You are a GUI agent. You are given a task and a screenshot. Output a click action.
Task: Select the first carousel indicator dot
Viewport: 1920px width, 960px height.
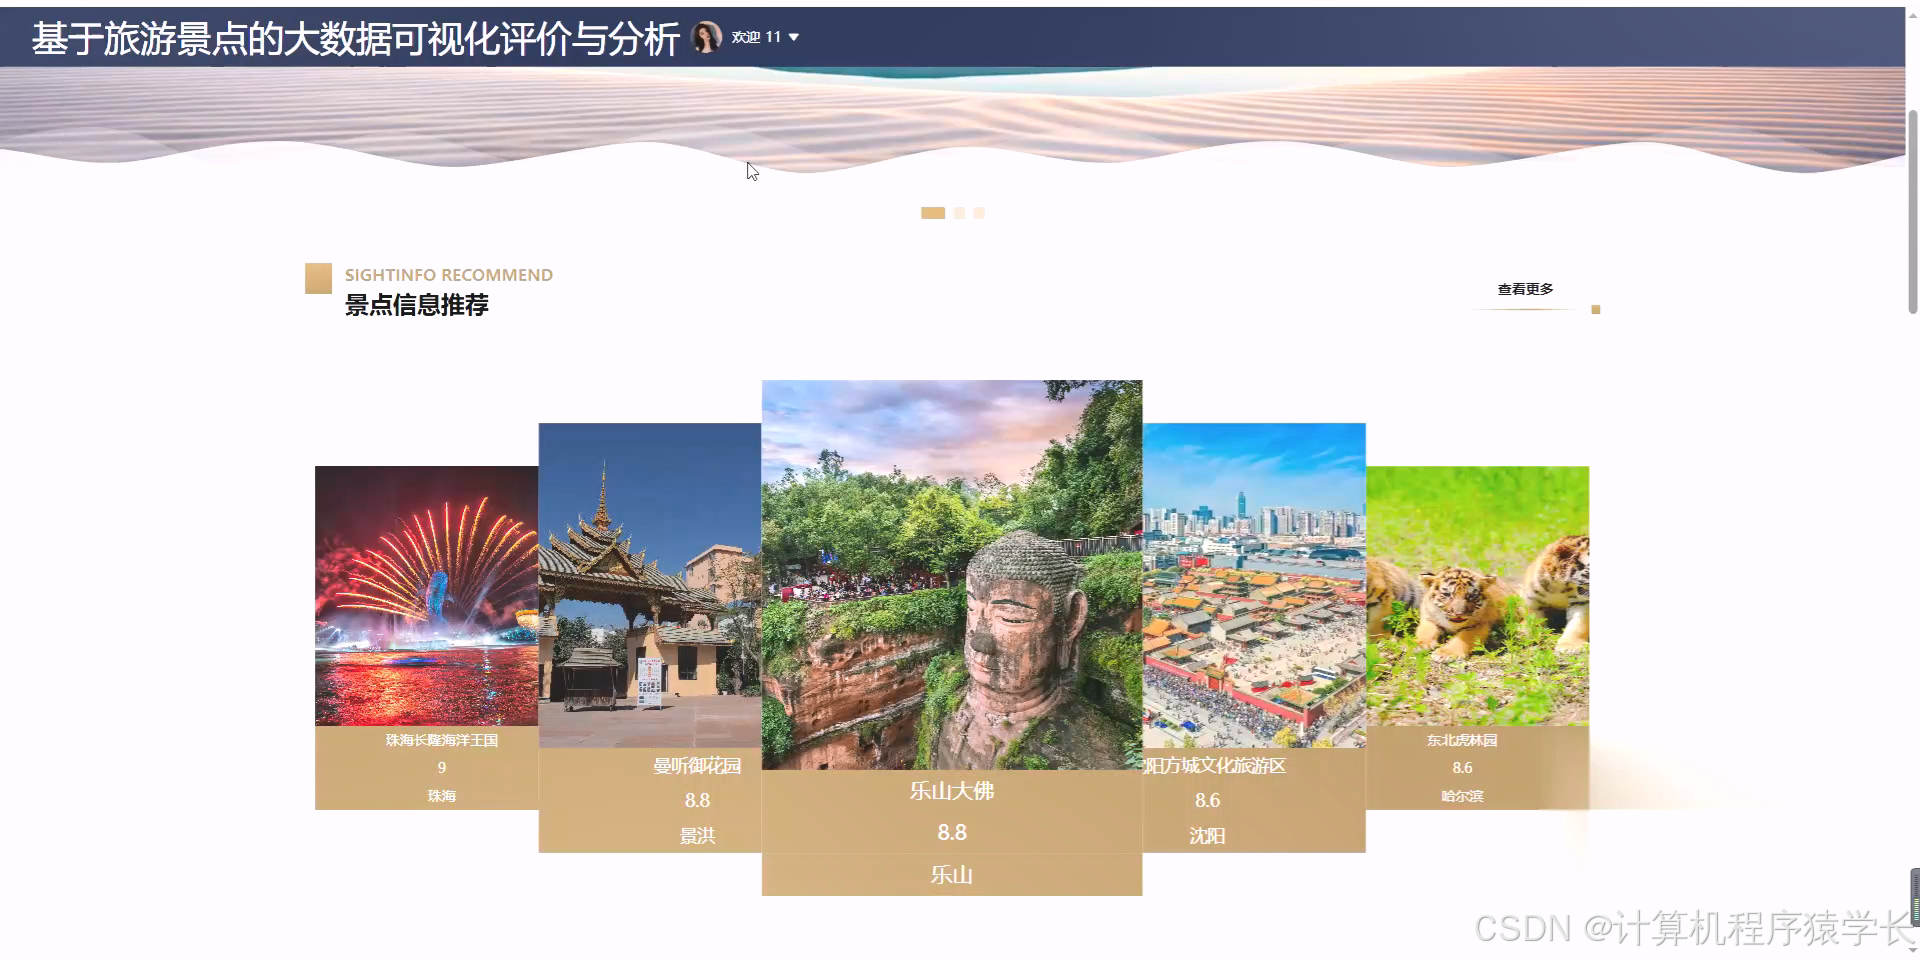[x=933, y=212]
